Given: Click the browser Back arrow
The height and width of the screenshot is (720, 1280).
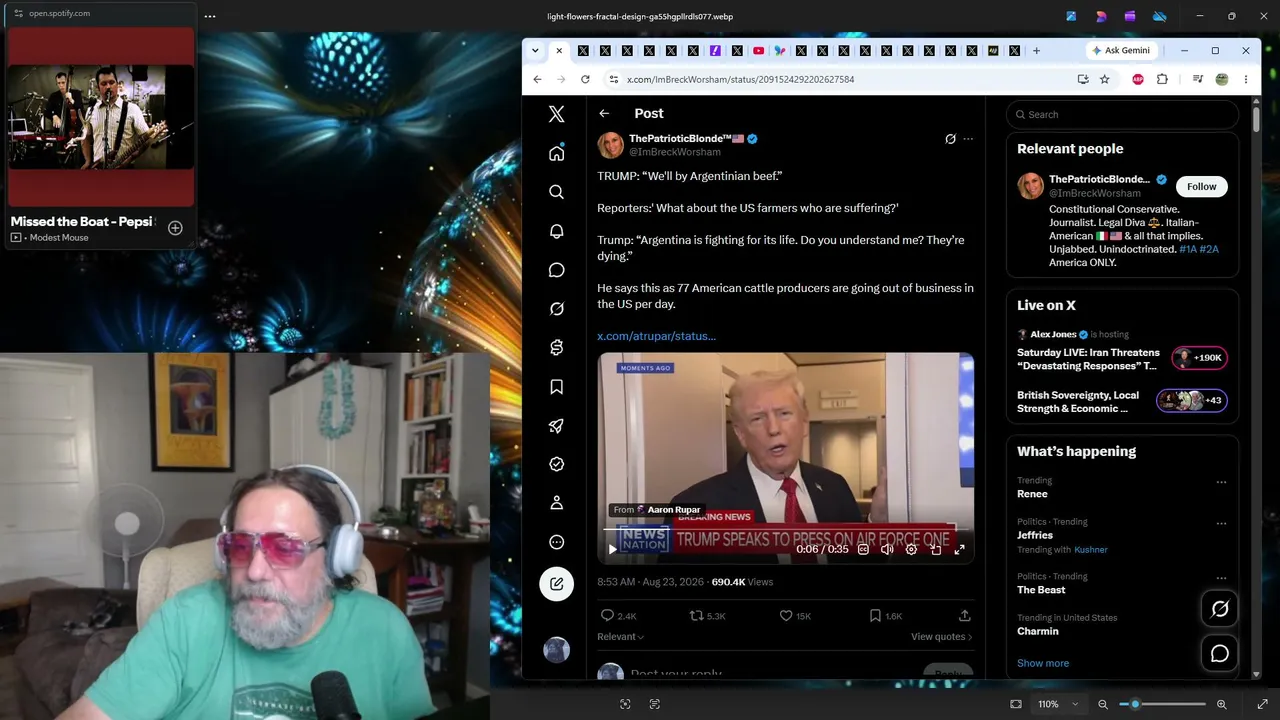Looking at the screenshot, I should (537, 79).
